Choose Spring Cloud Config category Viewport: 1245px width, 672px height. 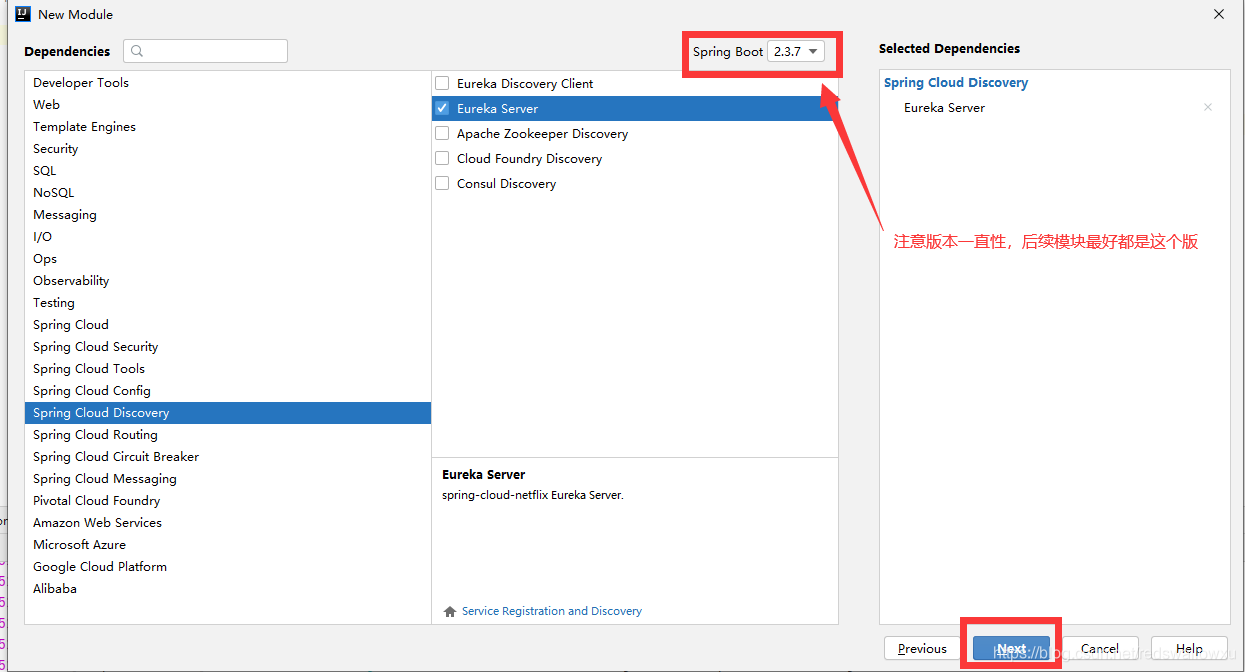click(x=228, y=391)
